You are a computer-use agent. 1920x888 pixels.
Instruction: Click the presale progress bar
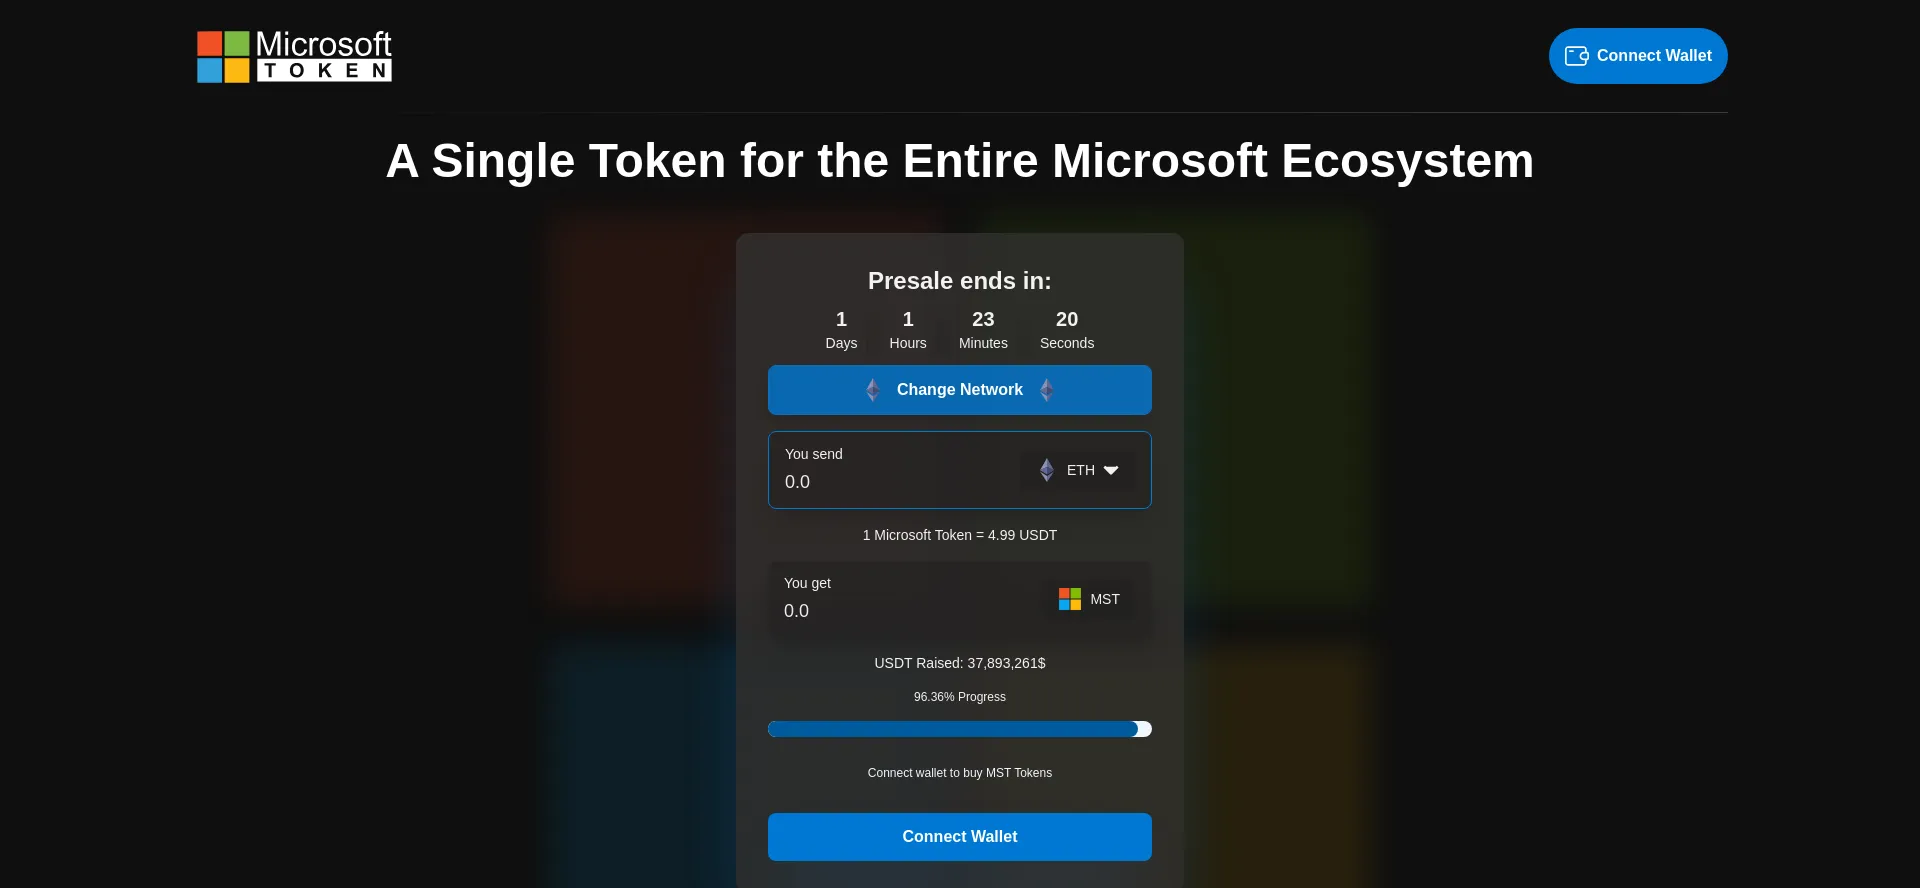point(959,729)
